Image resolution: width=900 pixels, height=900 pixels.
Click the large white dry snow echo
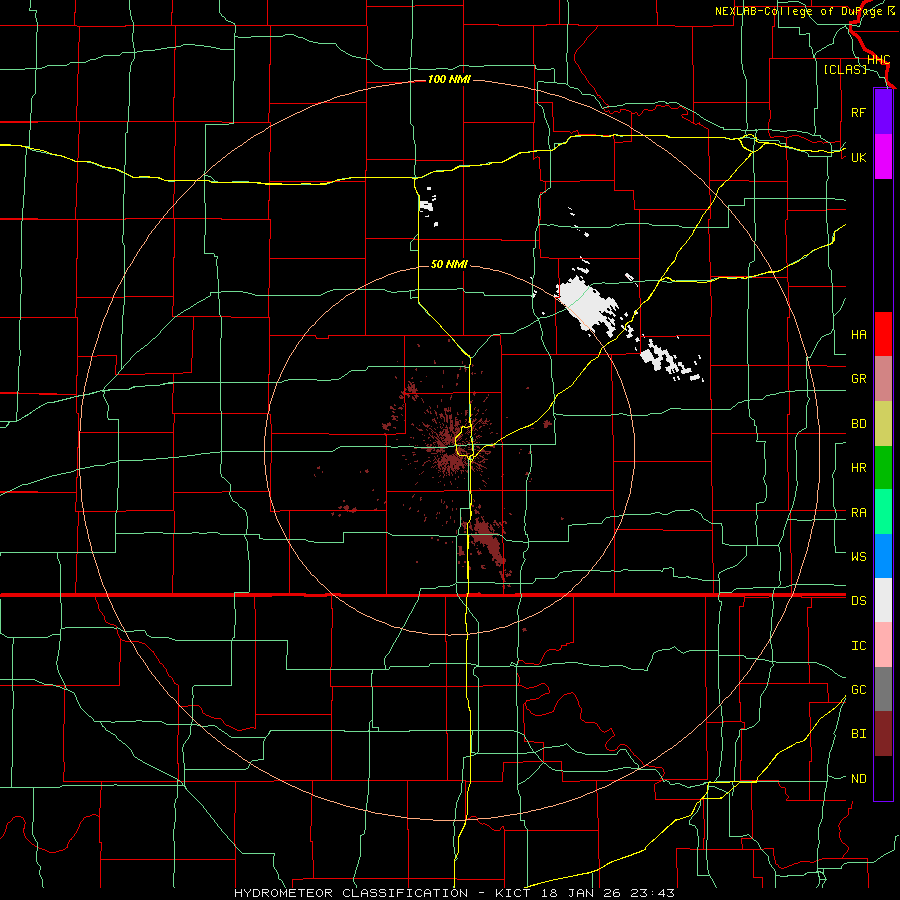tap(588, 304)
